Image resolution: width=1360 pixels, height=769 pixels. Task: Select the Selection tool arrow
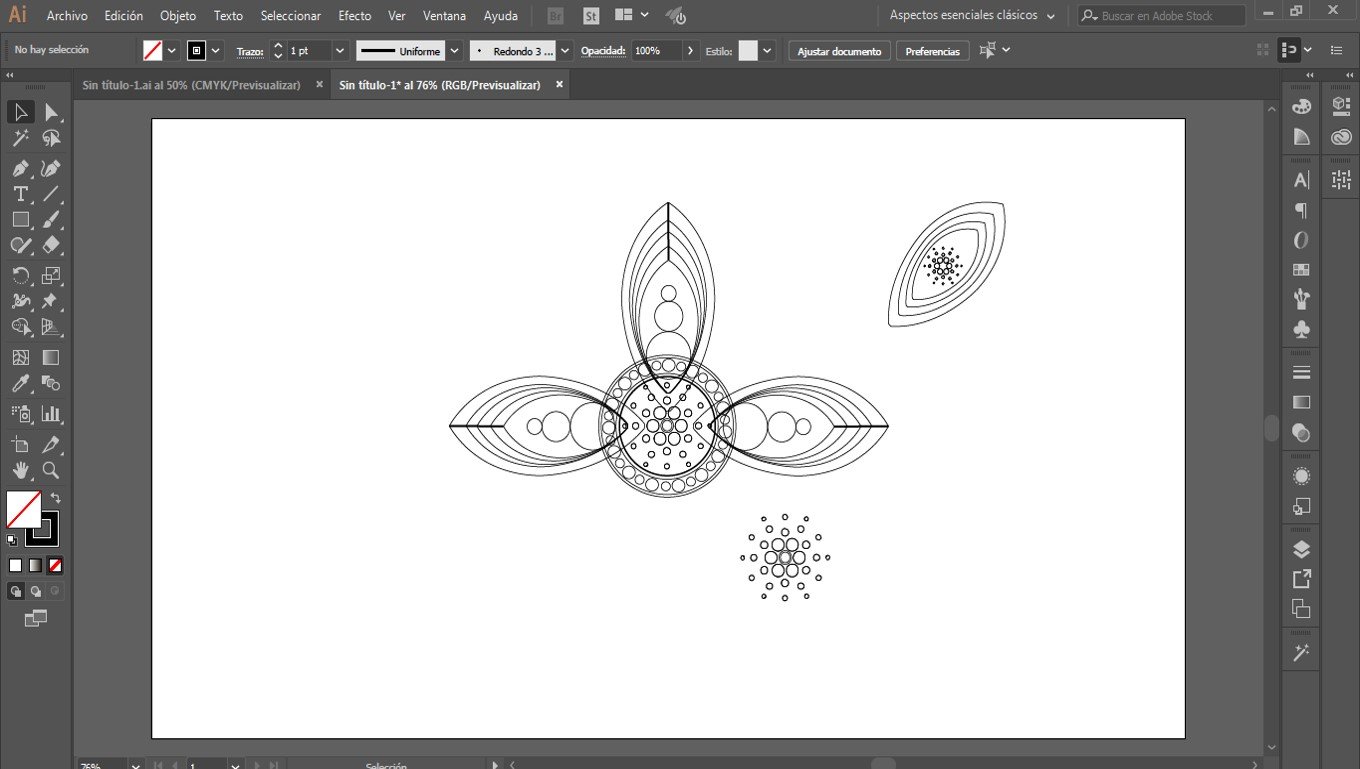[x=20, y=112]
